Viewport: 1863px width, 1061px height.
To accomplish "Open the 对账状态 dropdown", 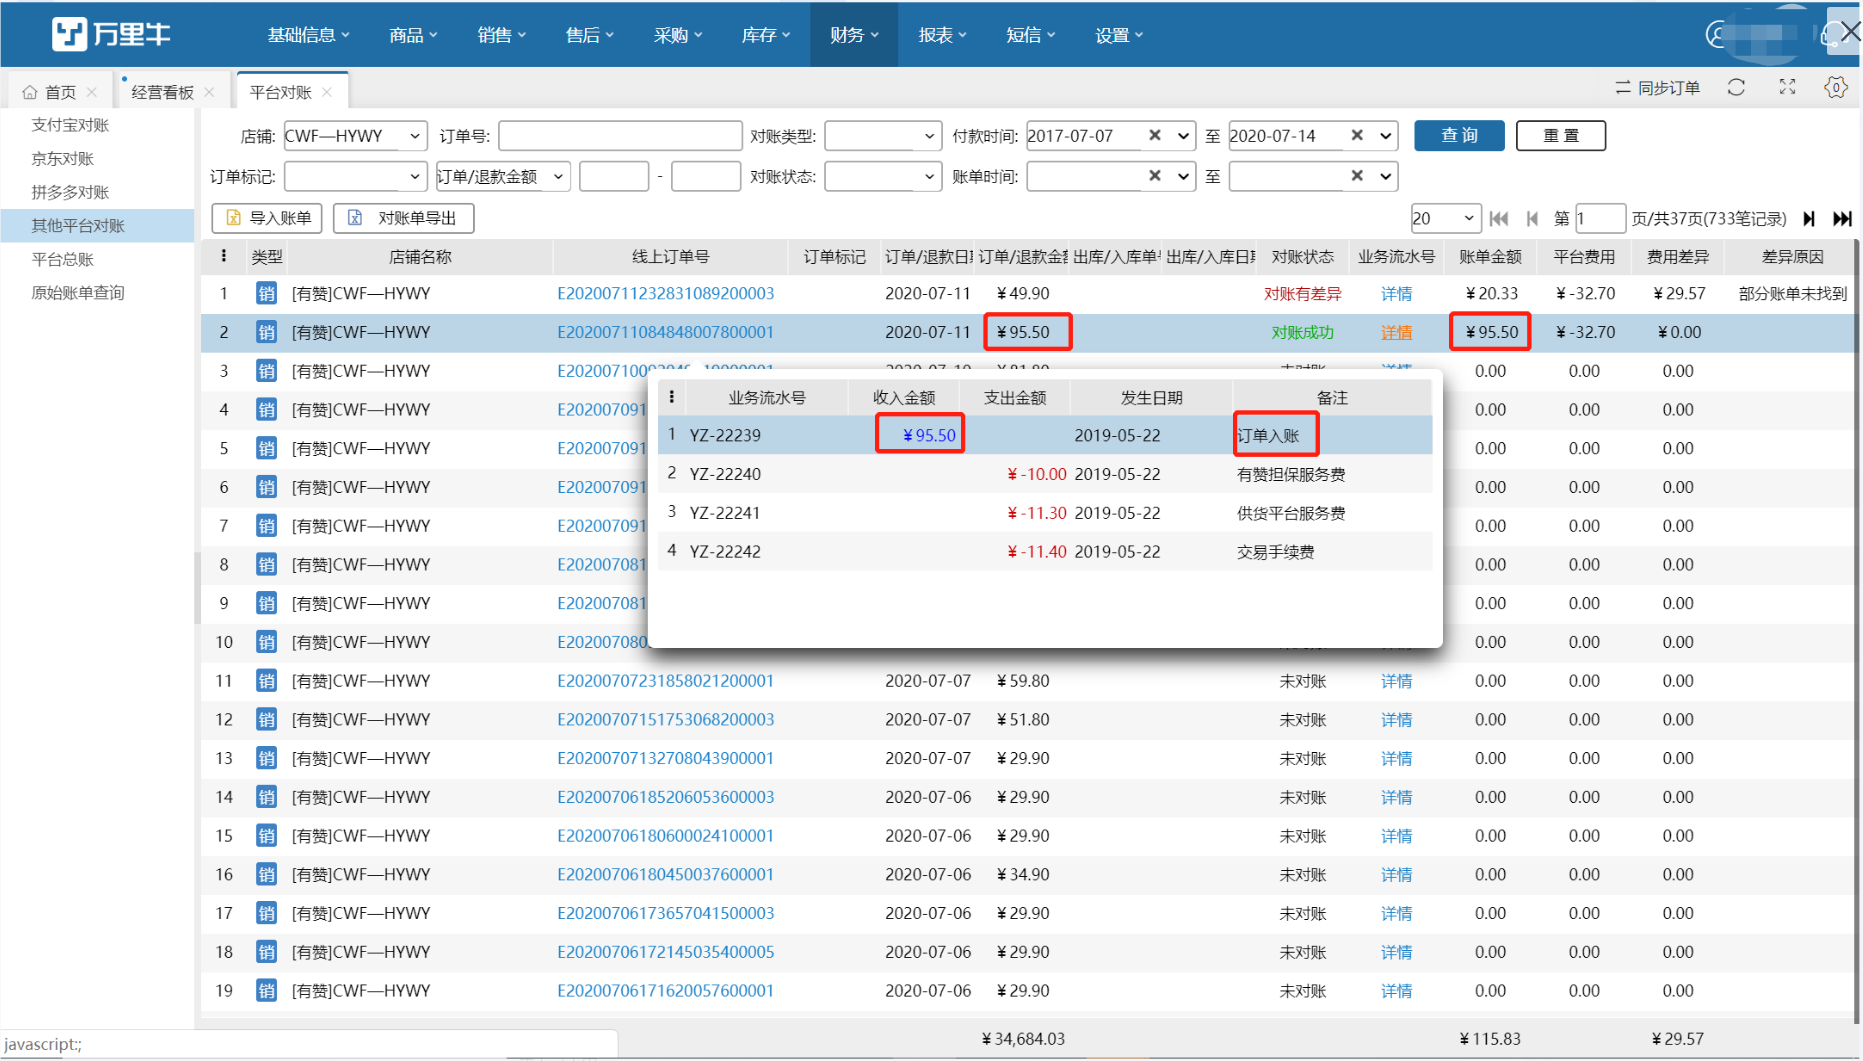I will pyautogui.click(x=883, y=176).
